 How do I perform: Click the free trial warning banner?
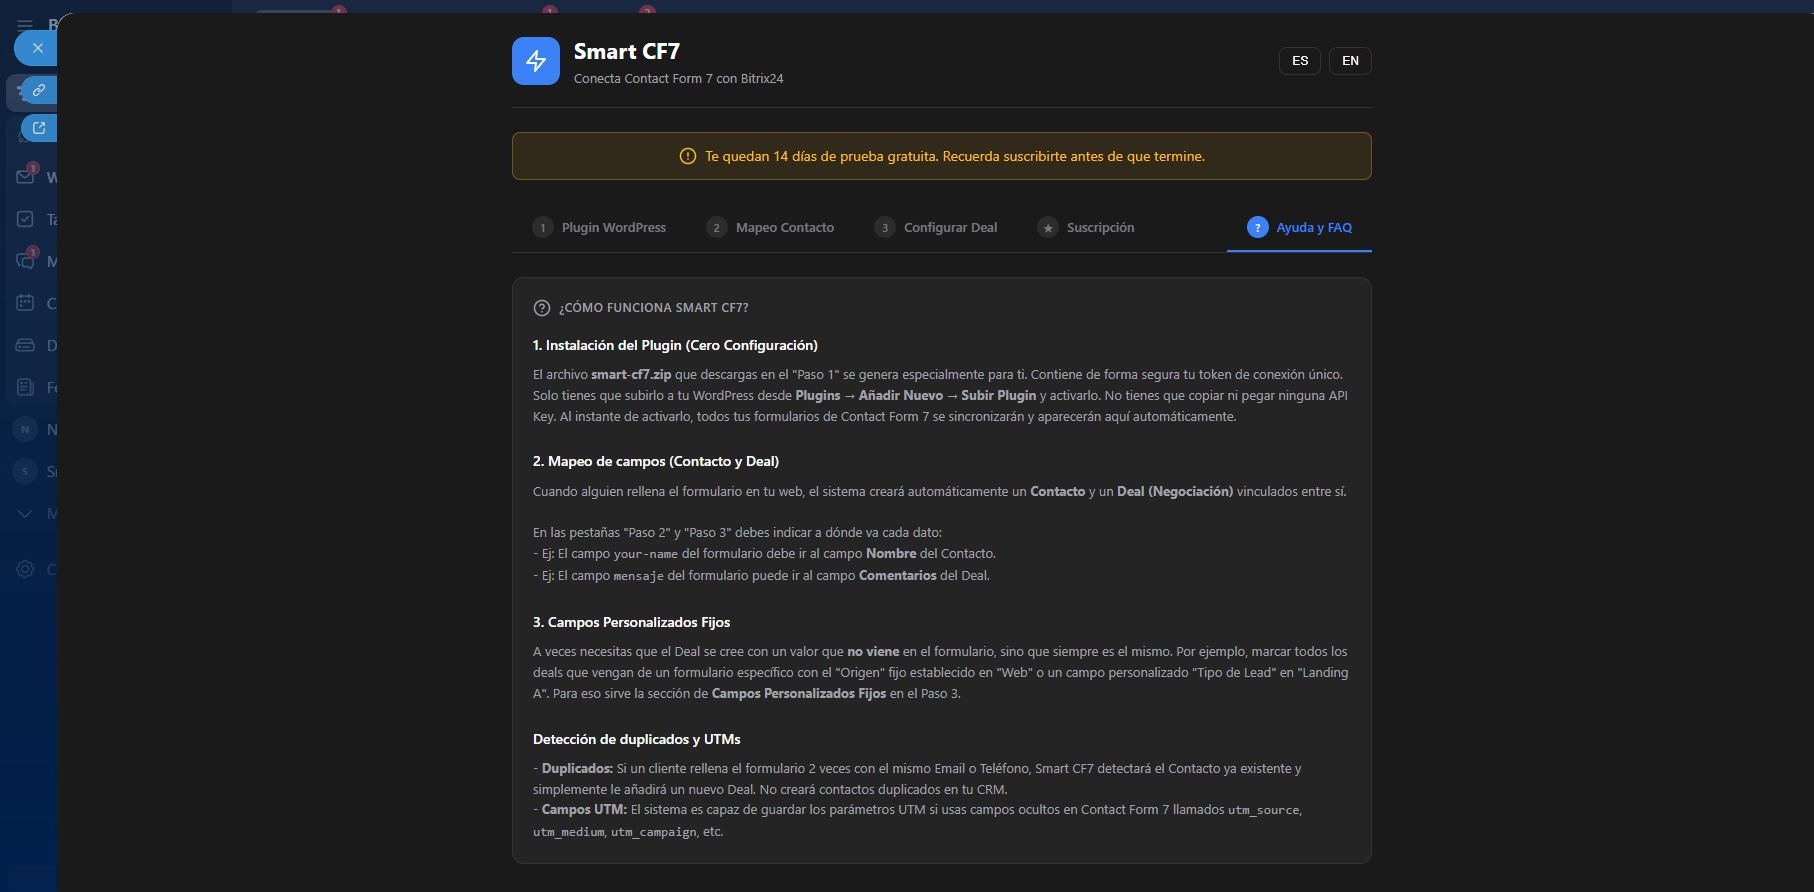941,156
